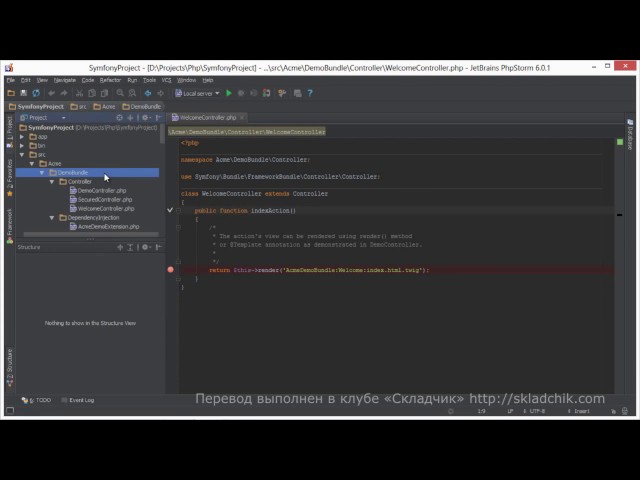Click the project tree horizontal scrollbar
This screenshot has width=640, height=480.
(91, 234)
